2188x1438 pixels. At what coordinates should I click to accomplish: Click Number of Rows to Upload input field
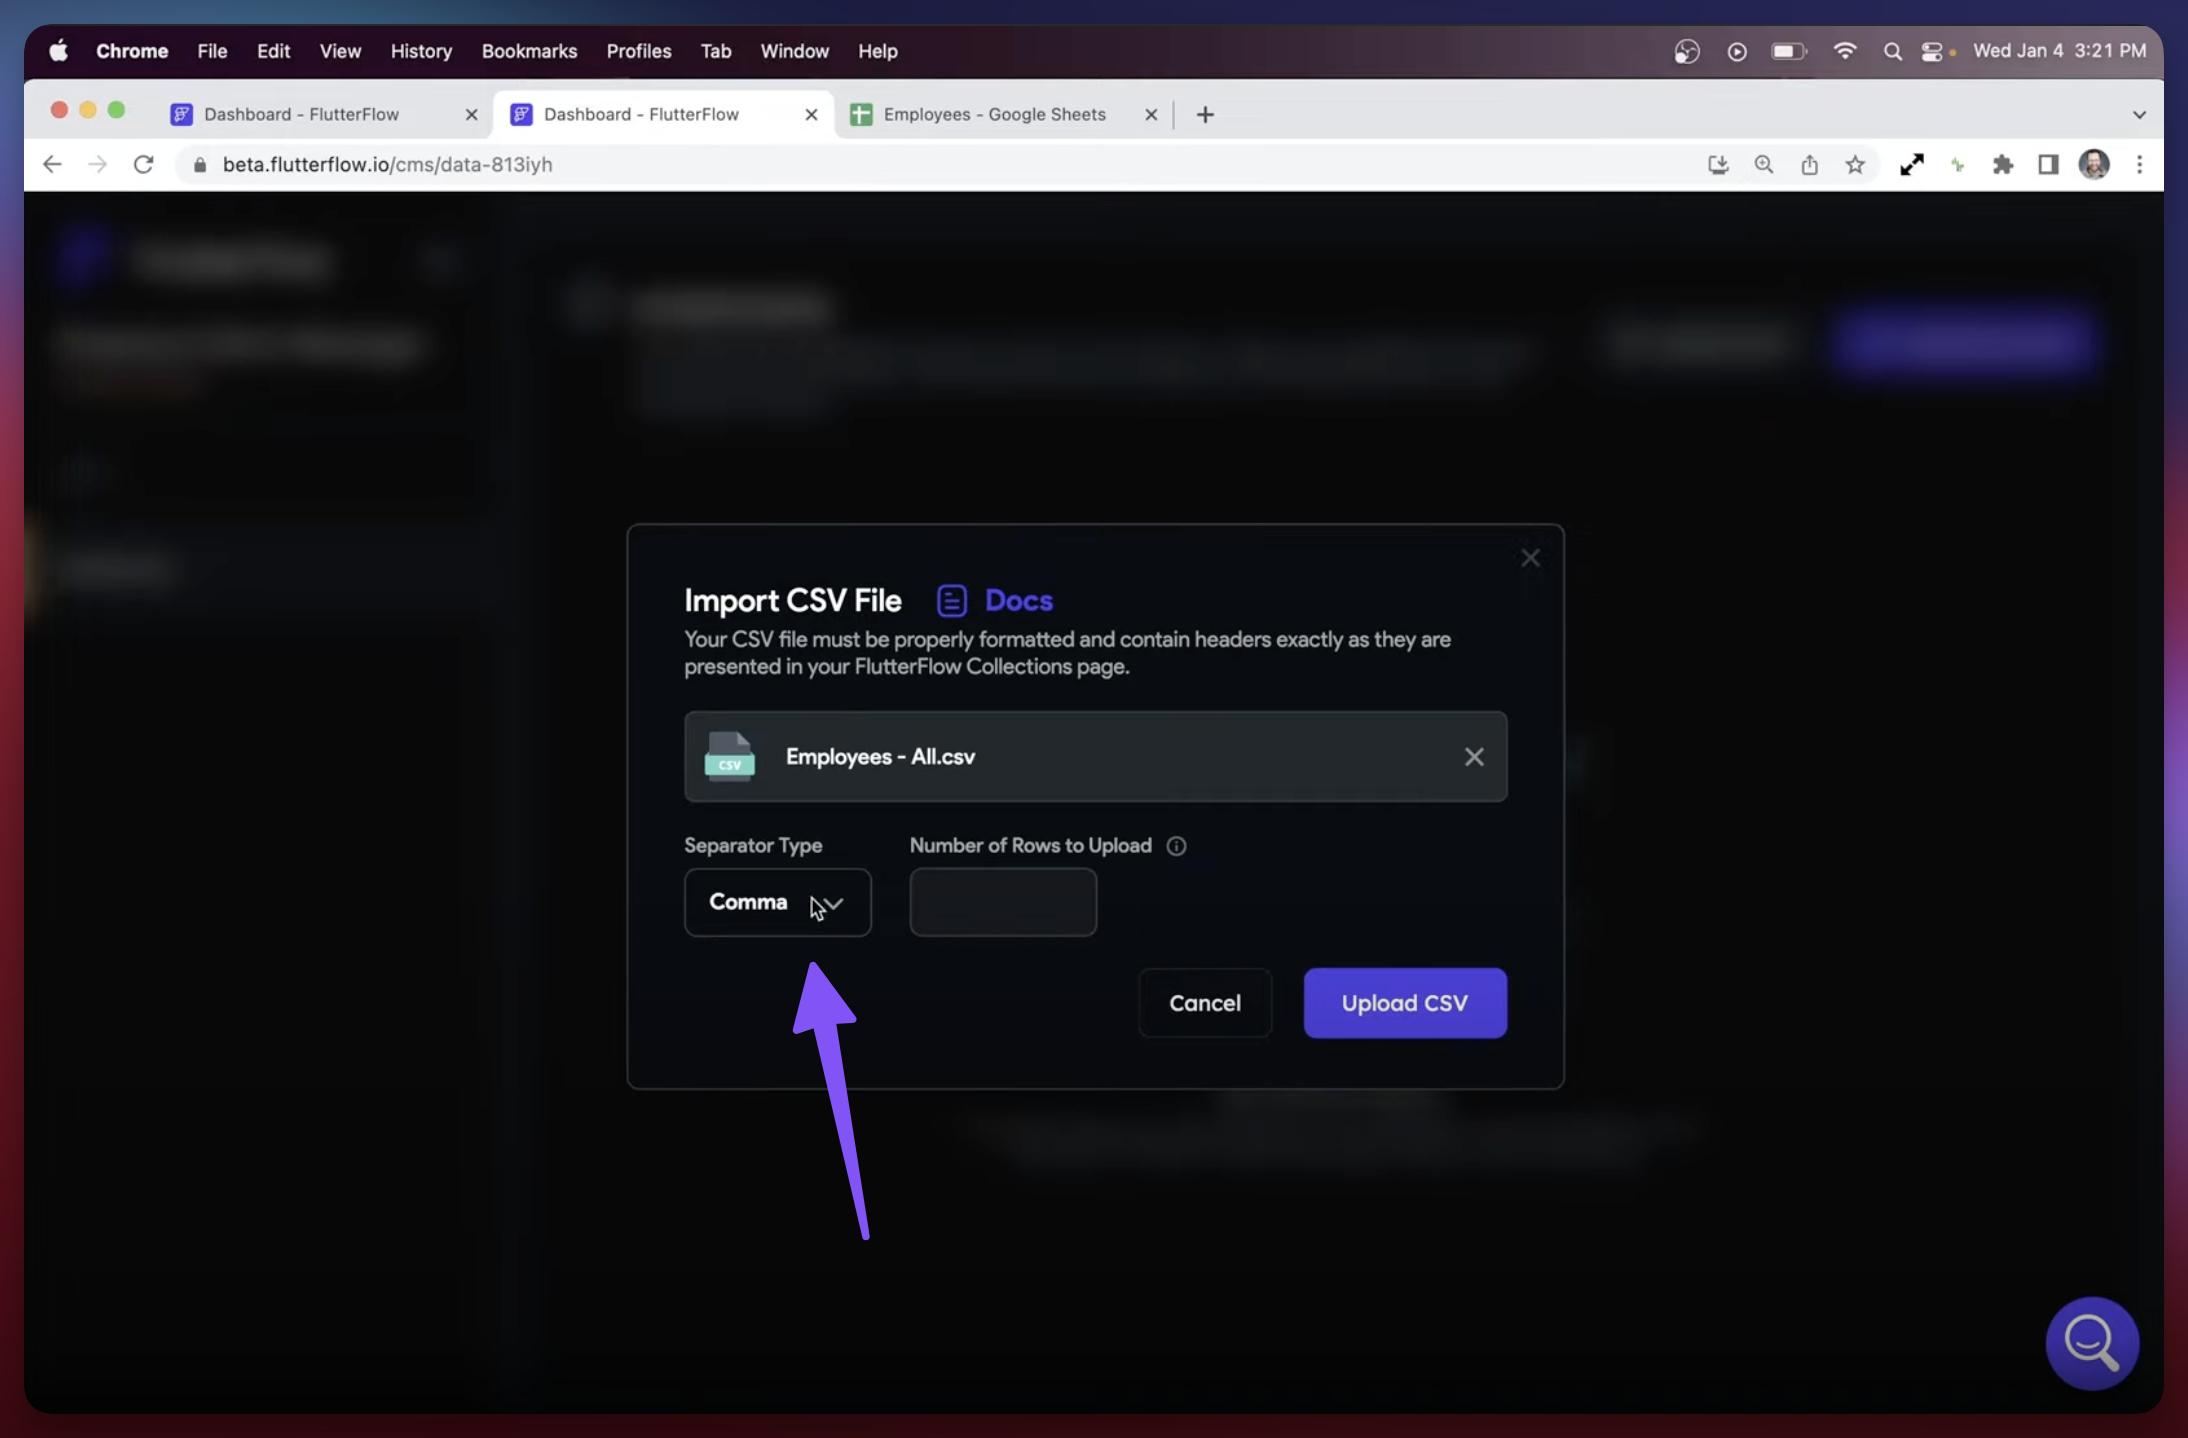coord(1001,900)
